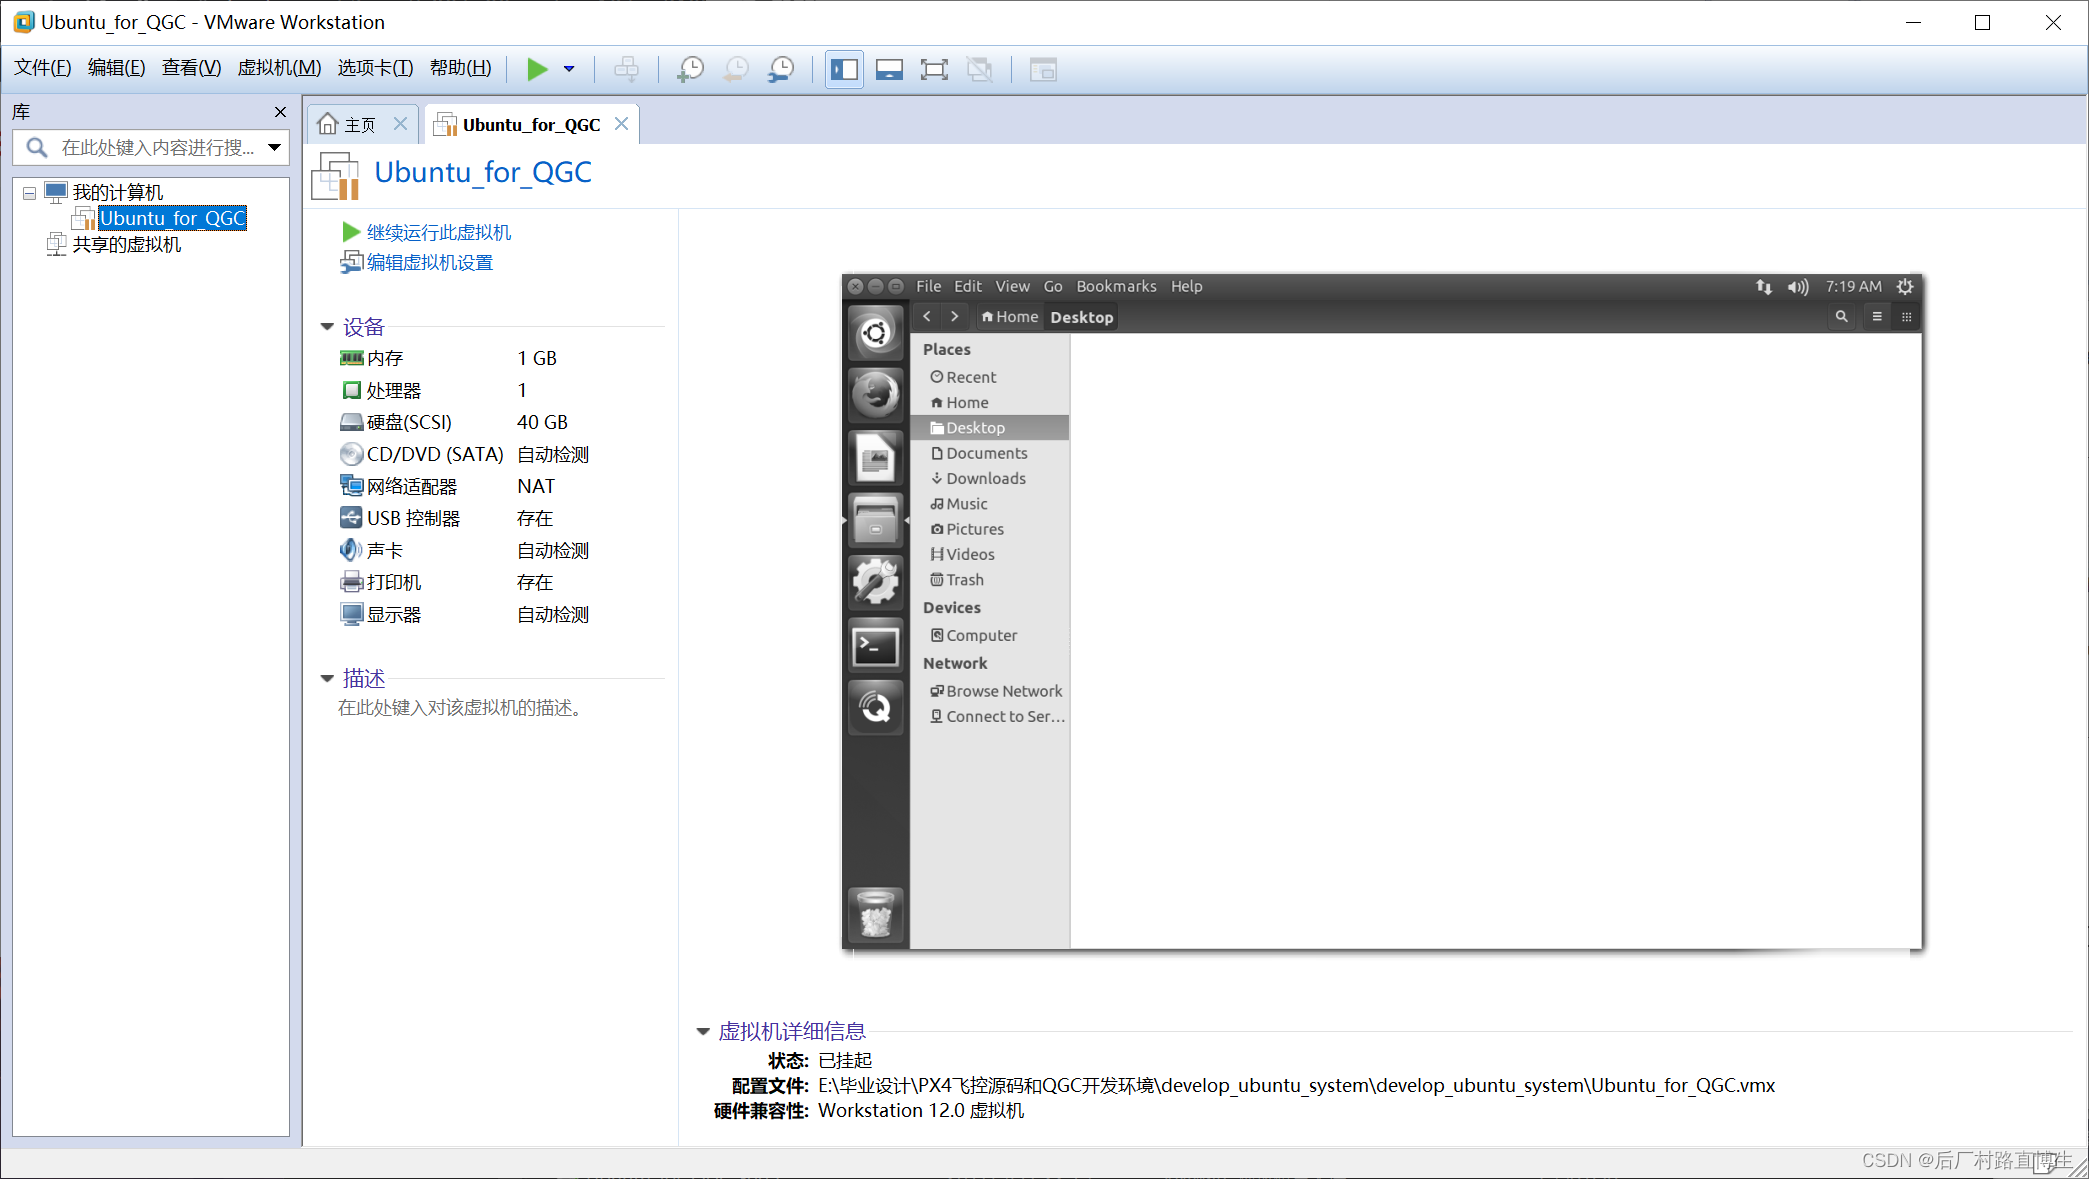Collapse the 虚拟机详细信息 section

tap(703, 1031)
